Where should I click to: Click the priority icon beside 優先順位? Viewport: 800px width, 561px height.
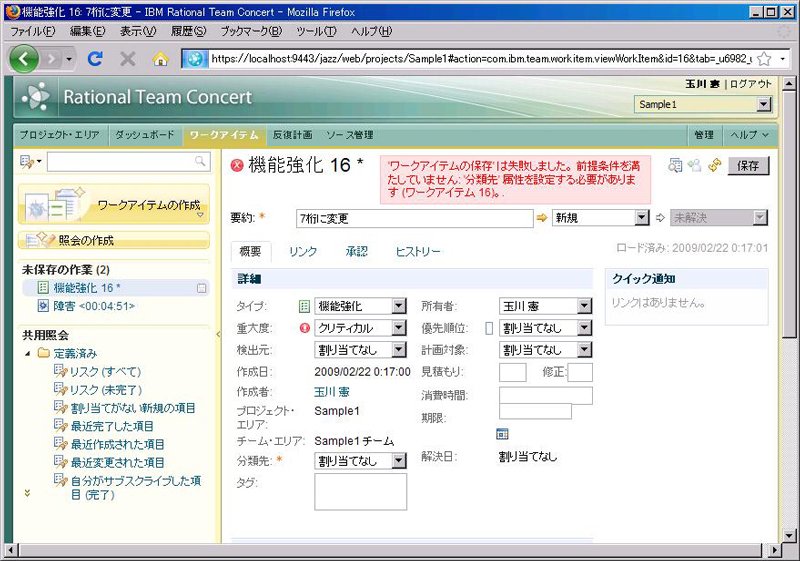(489, 328)
